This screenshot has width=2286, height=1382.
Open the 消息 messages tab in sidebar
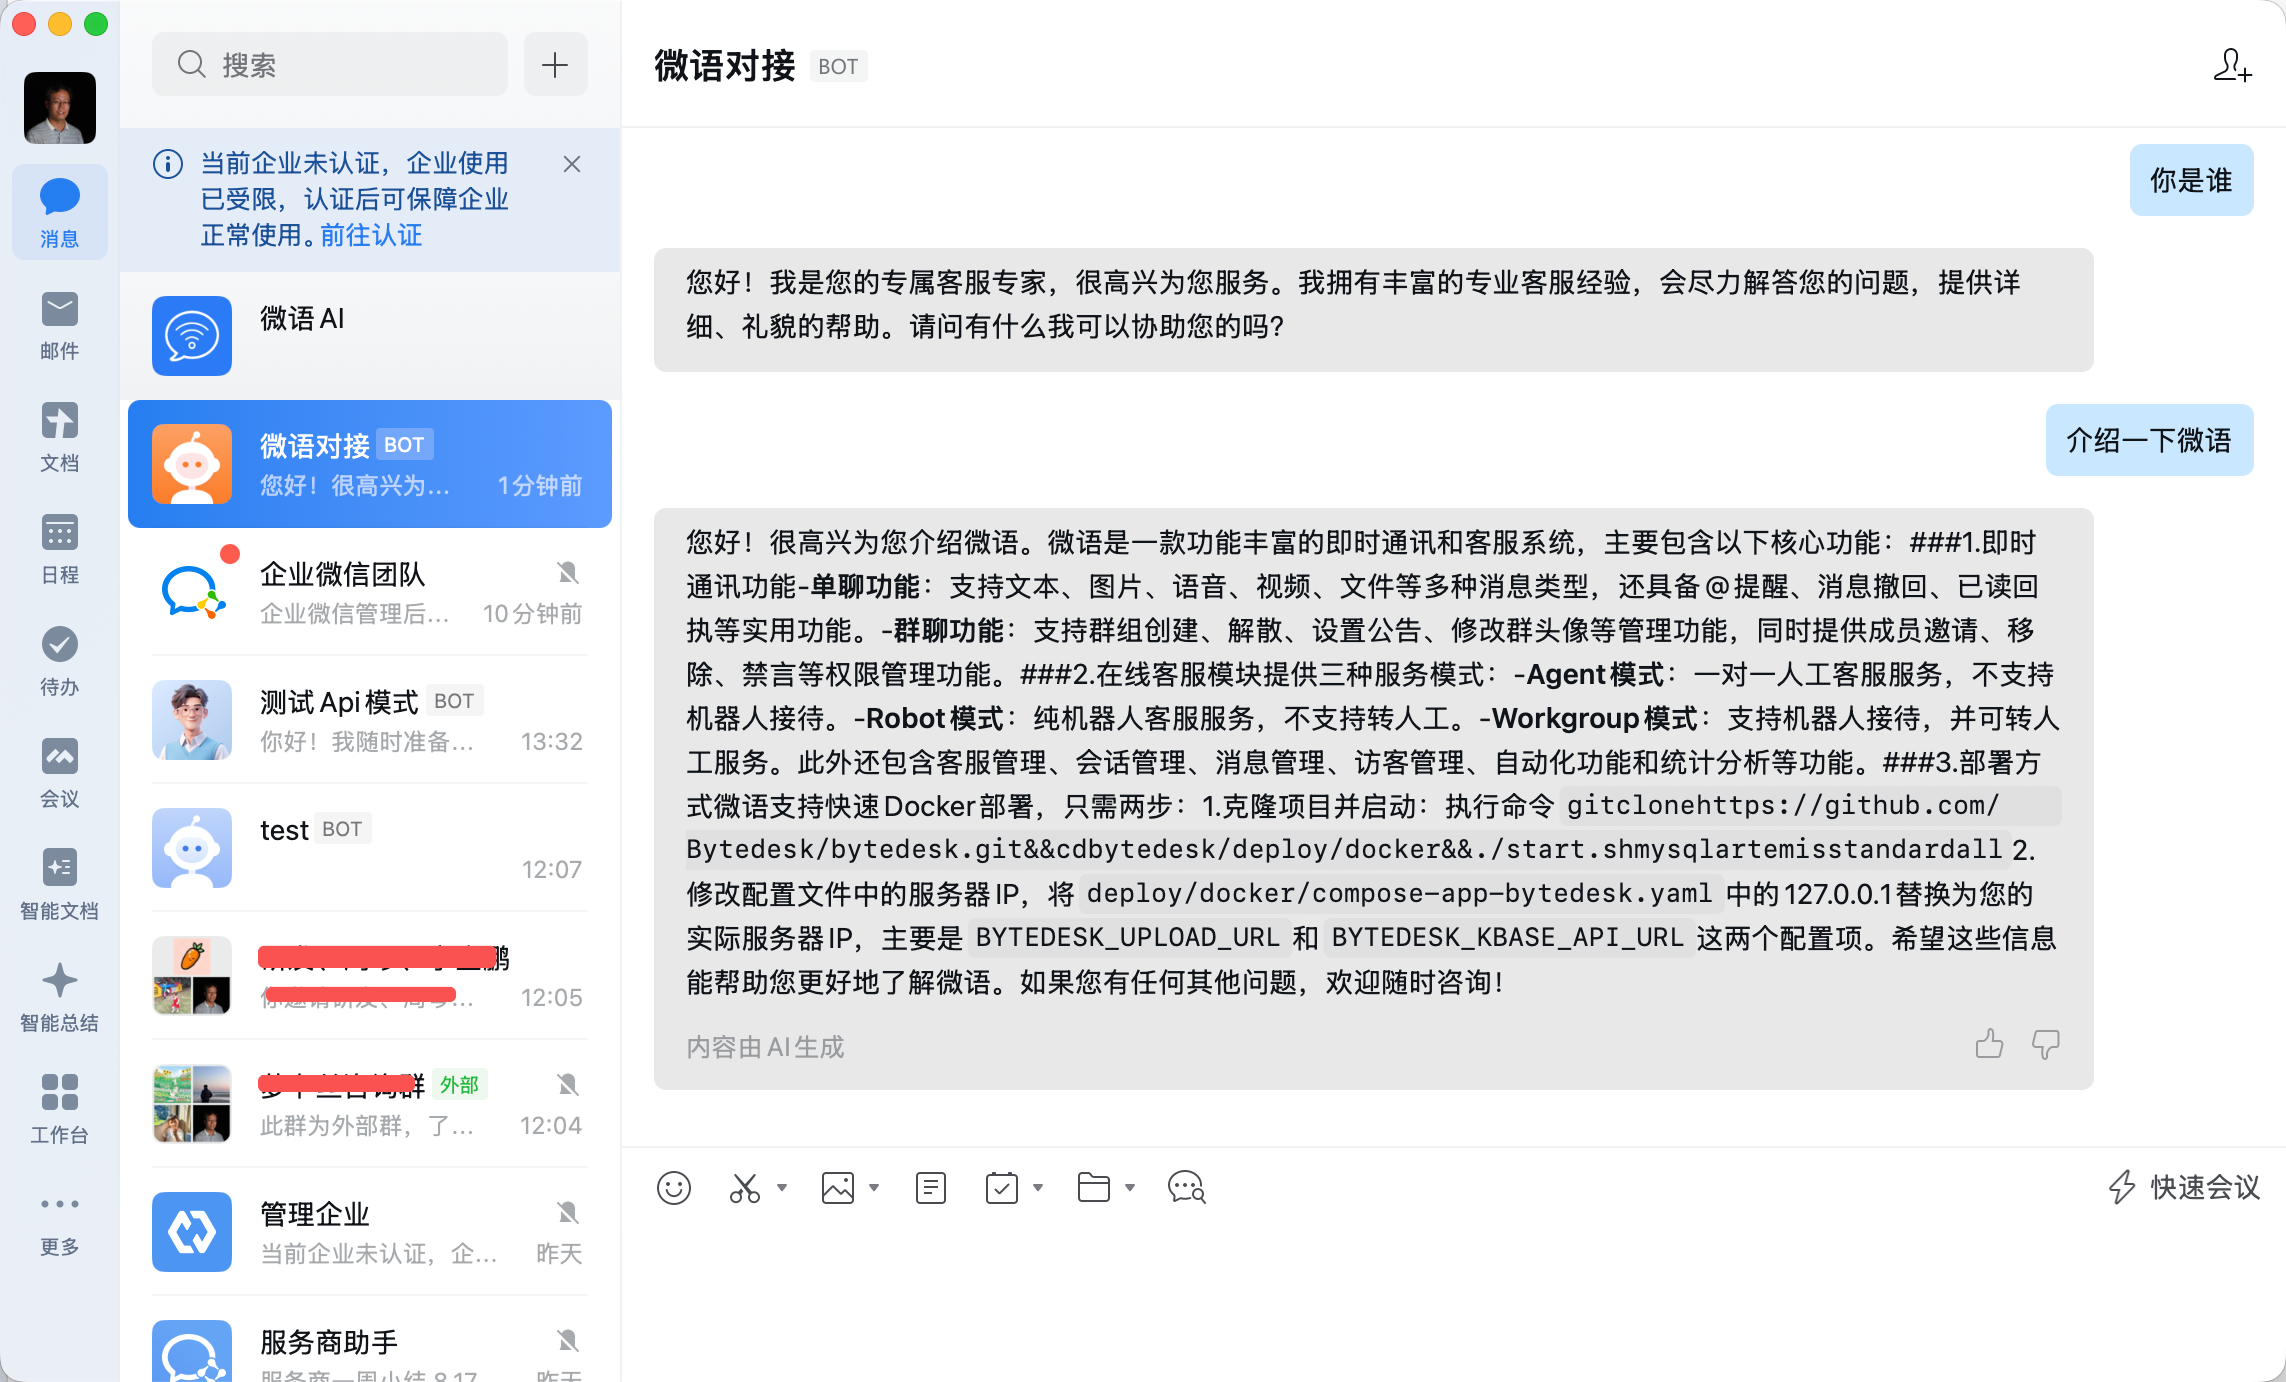tap(59, 212)
